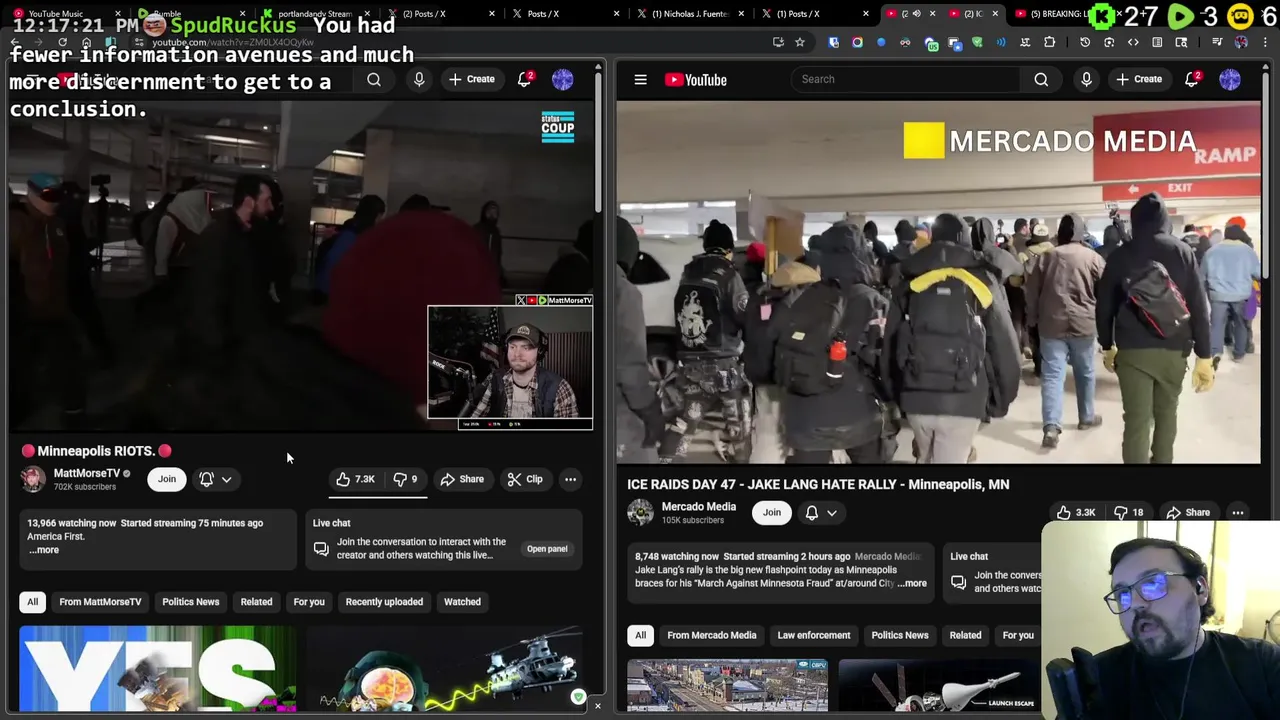
Task: Open panel for MattMorseTV live chat
Action: click(x=547, y=549)
